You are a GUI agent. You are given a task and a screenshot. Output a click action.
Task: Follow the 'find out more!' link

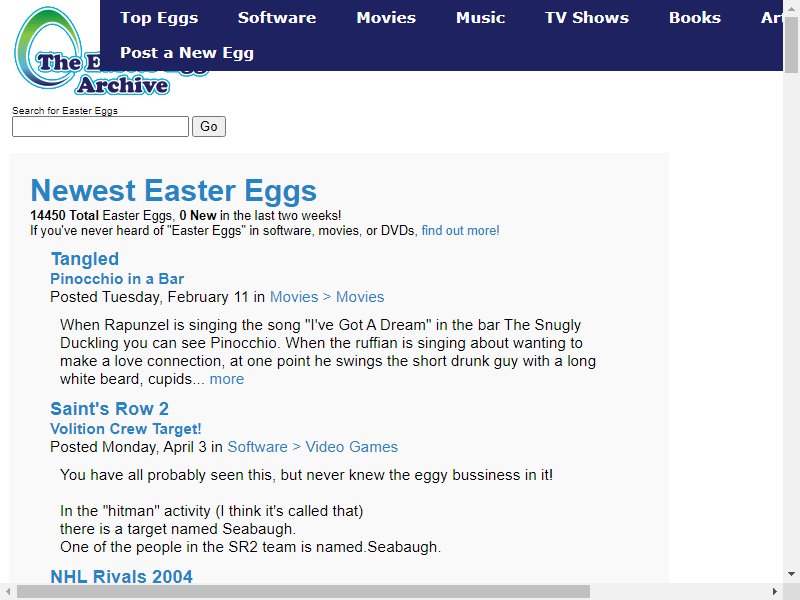pos(460,231)
